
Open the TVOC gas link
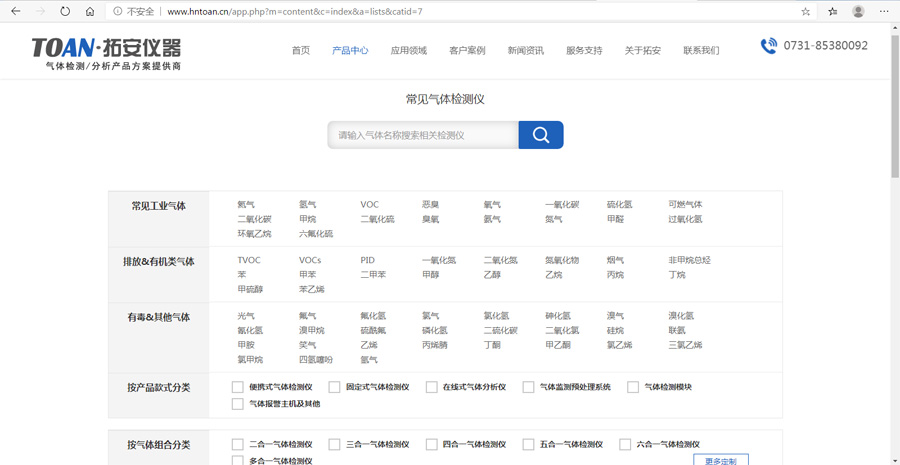[249, 260]
